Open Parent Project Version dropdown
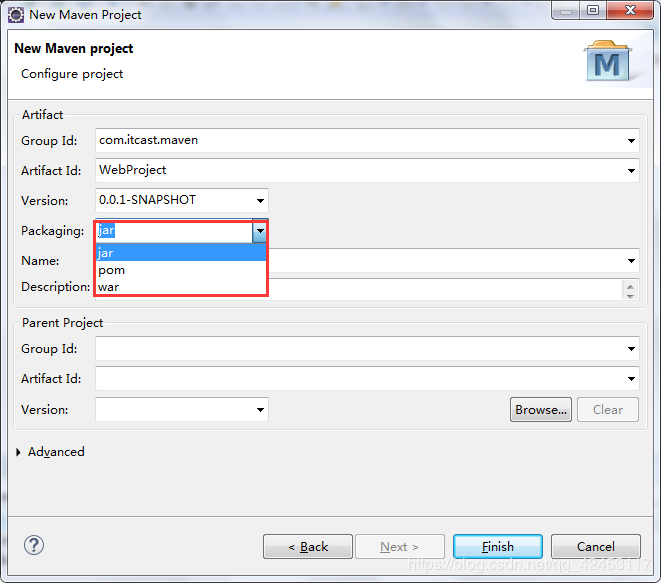This screenshot has width=661, height=583. click(260, 409)
